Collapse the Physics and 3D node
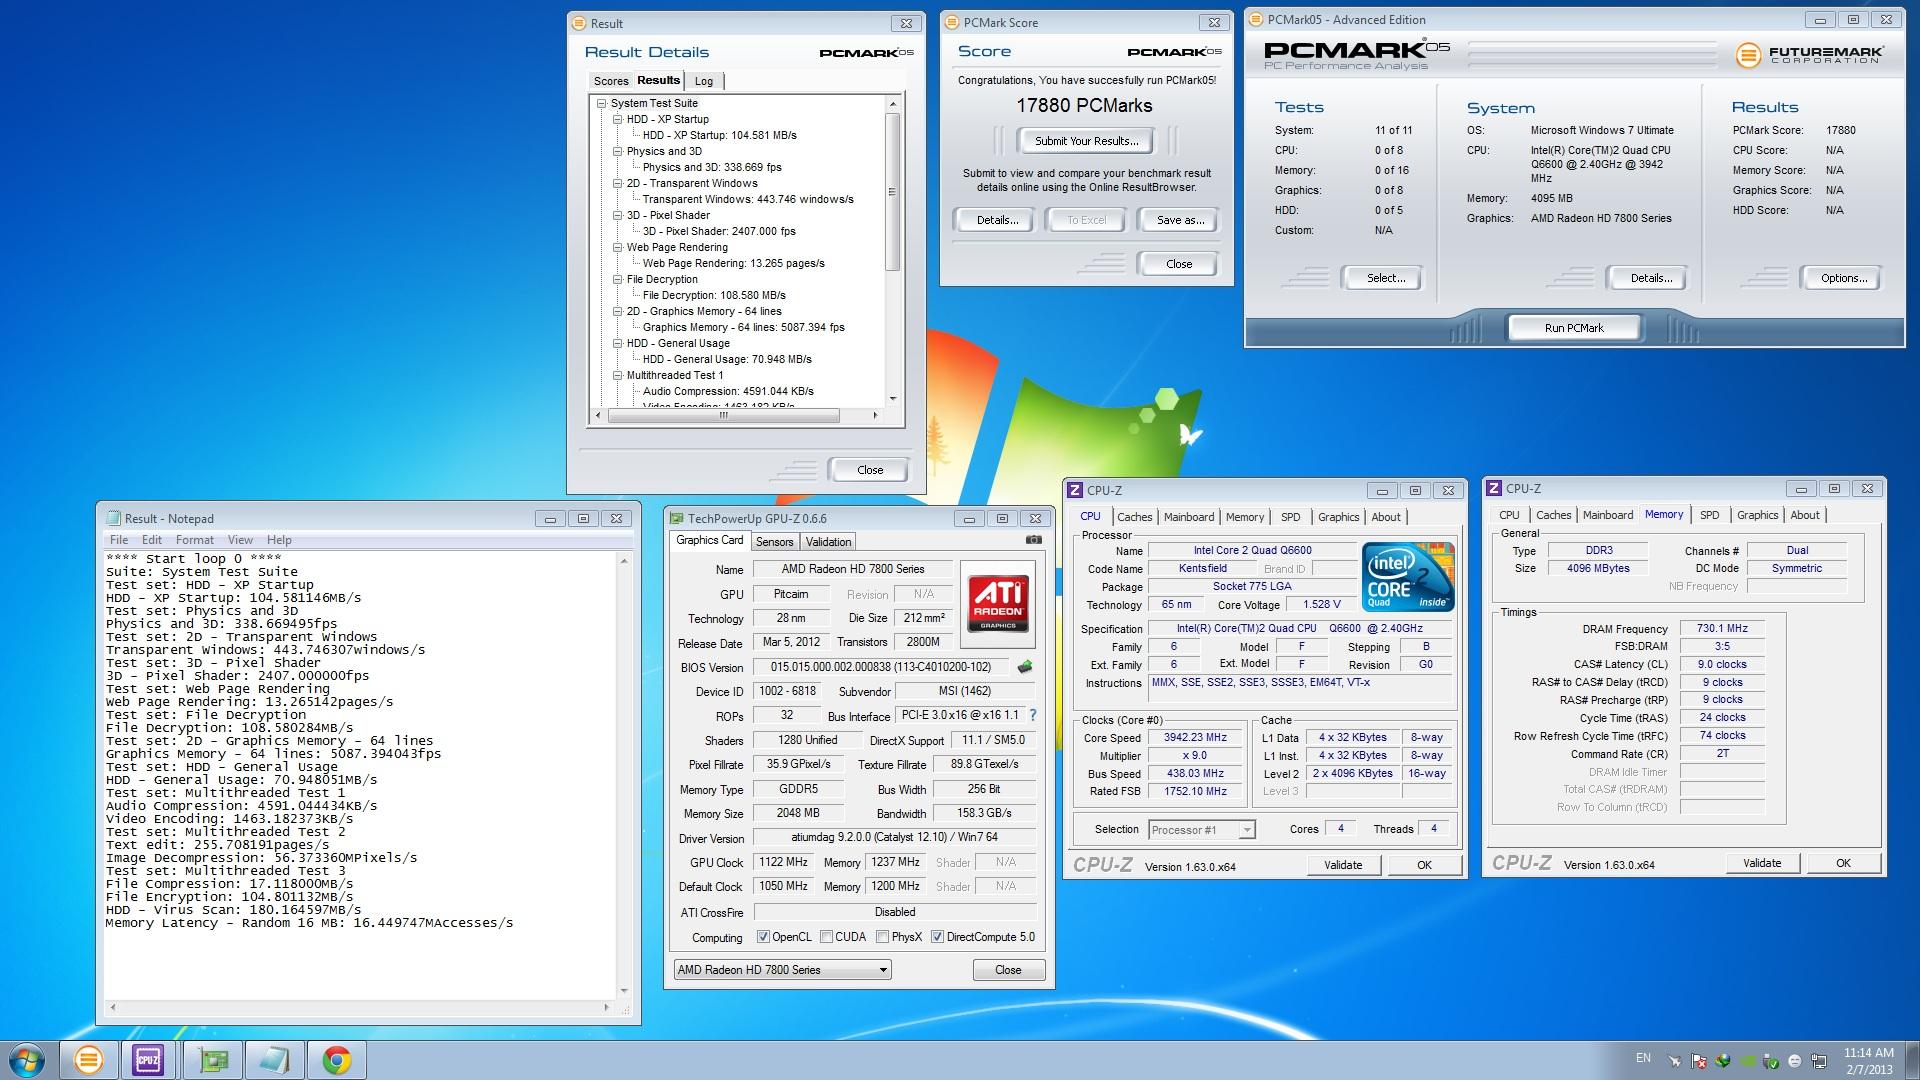1920x1080 pixels. 617,151
